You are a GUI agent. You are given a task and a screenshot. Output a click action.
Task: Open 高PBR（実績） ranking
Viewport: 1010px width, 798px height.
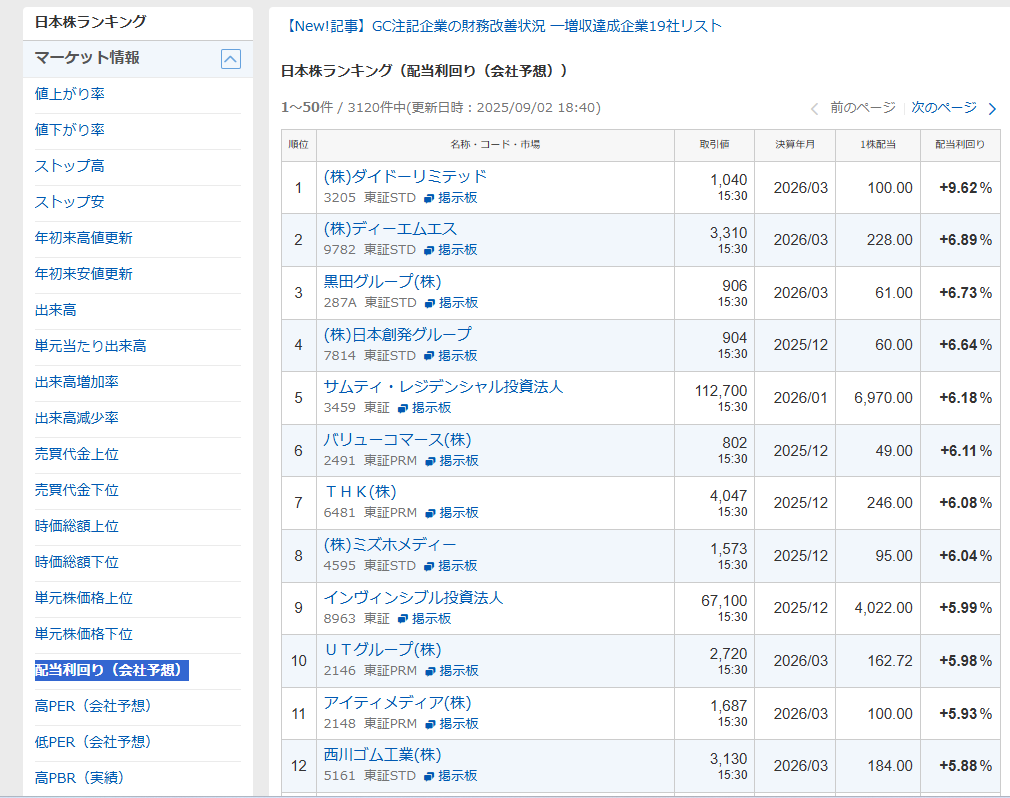(79, 779)
